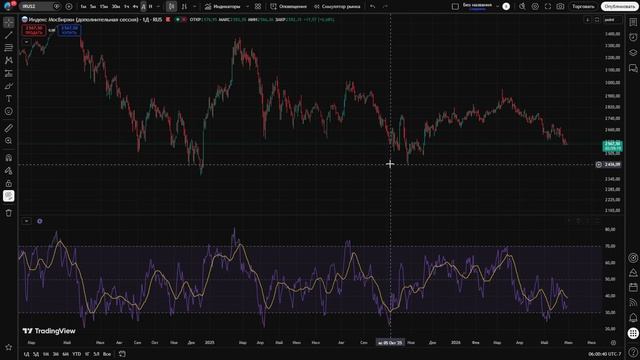640x360 pixels.
Task: Click the blue buy price button
Action: point(69,30)
